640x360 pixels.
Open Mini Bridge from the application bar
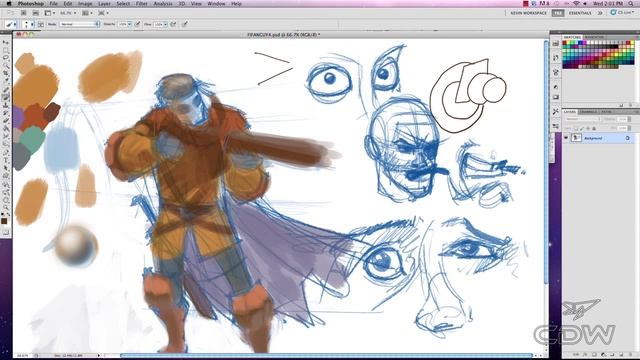pos(35,13)
